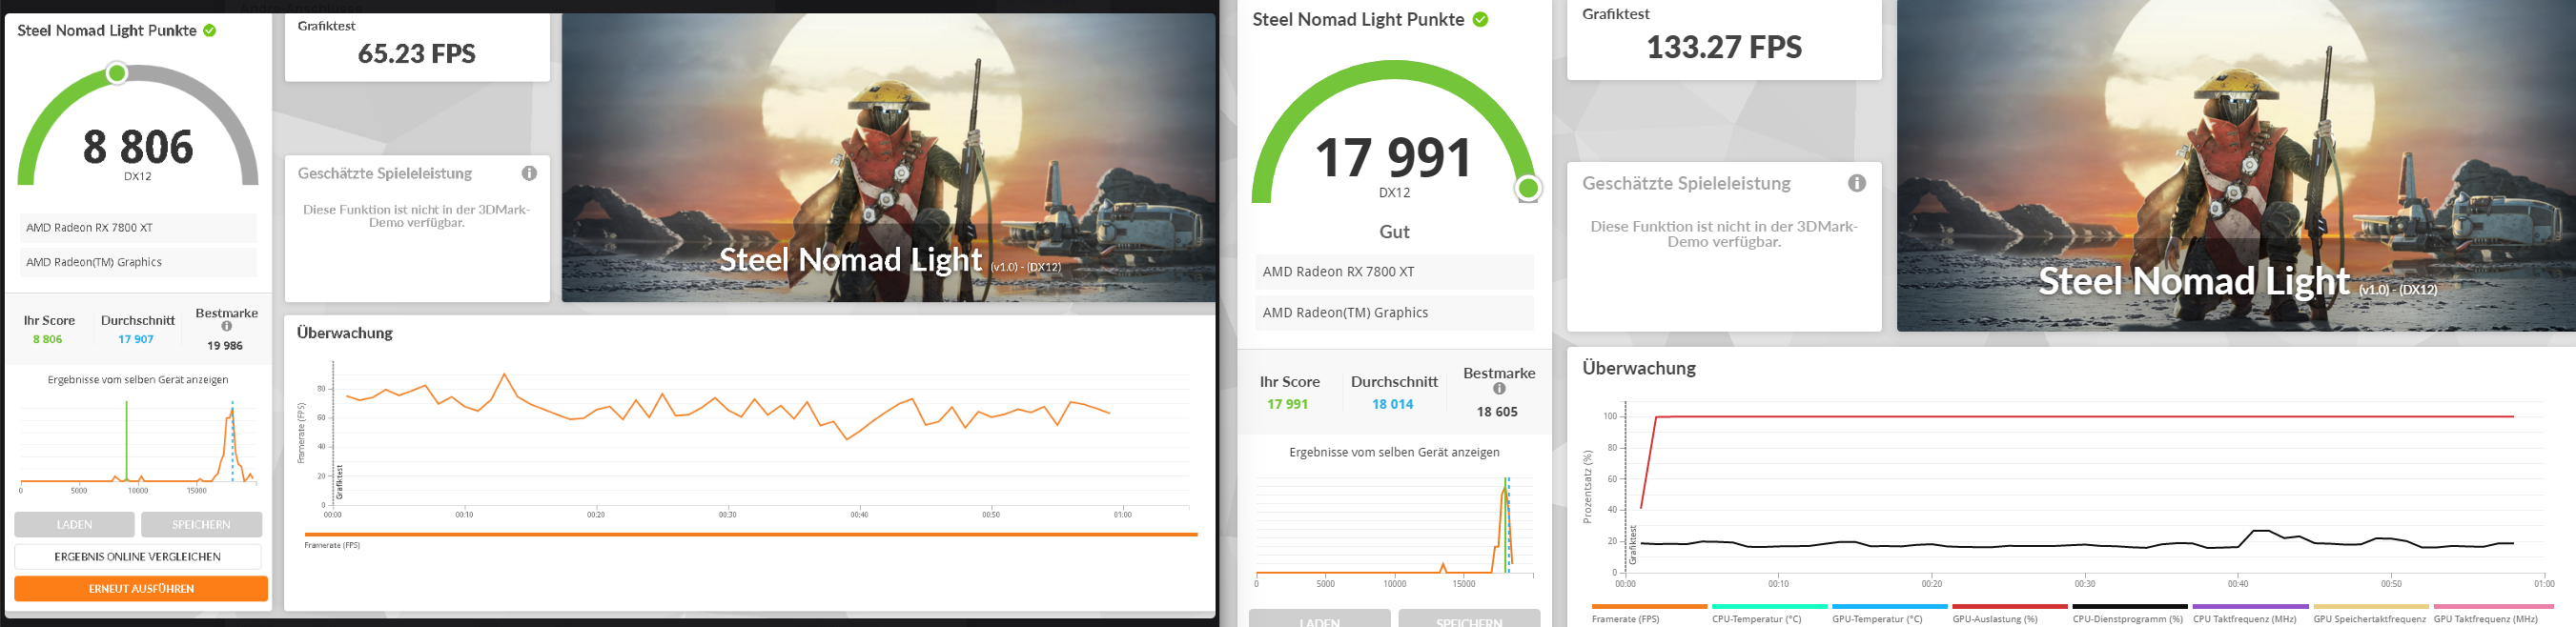The image size is (2576, 627).
Task: Click the 133.27 FPS Grafiktest value
Action: (x=1724, y=47)
